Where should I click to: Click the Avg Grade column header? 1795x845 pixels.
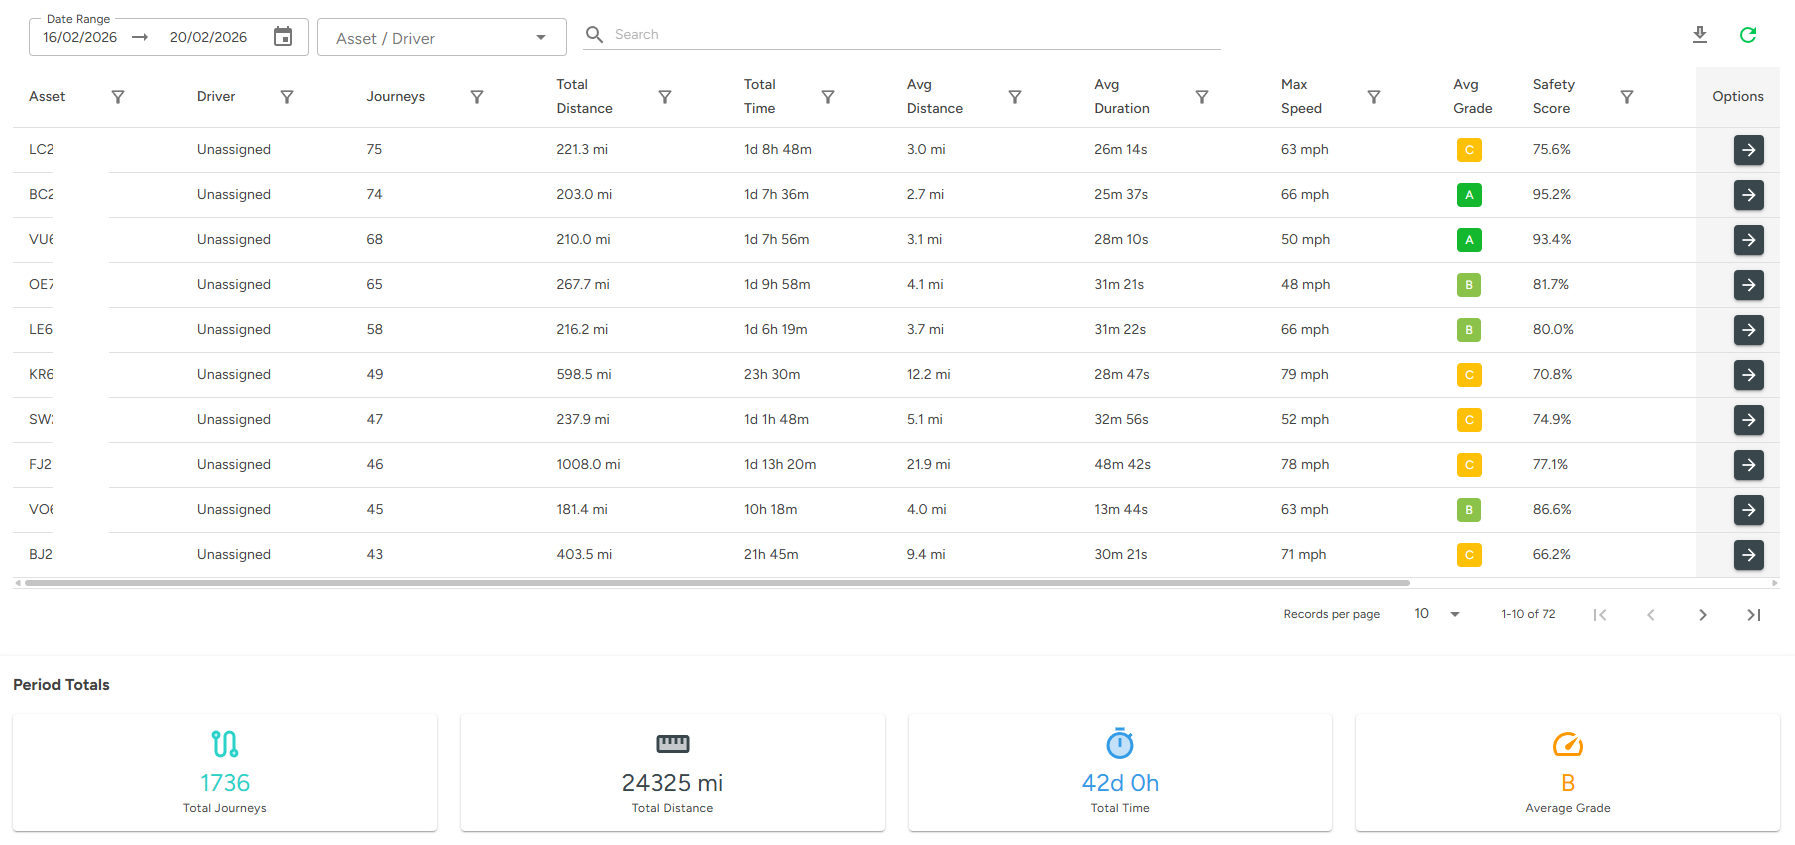[1473, 97]
